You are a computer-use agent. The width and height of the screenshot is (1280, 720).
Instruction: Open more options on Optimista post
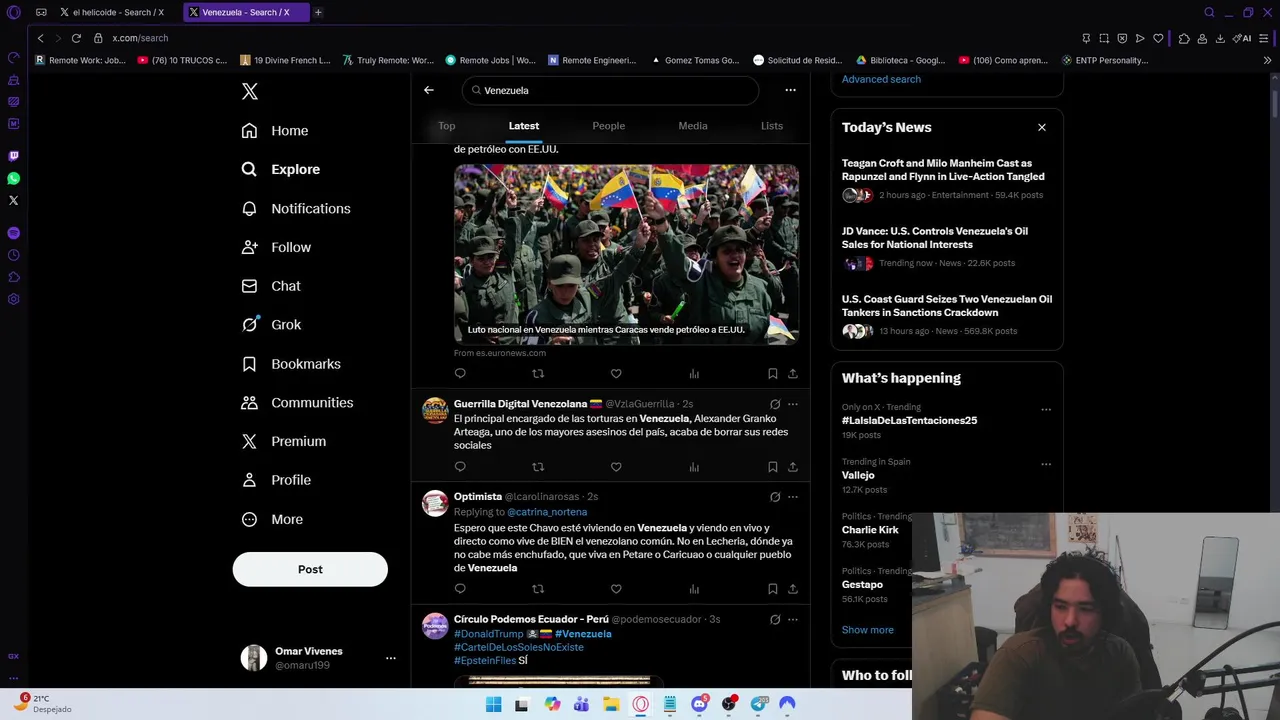pos(793,497)
